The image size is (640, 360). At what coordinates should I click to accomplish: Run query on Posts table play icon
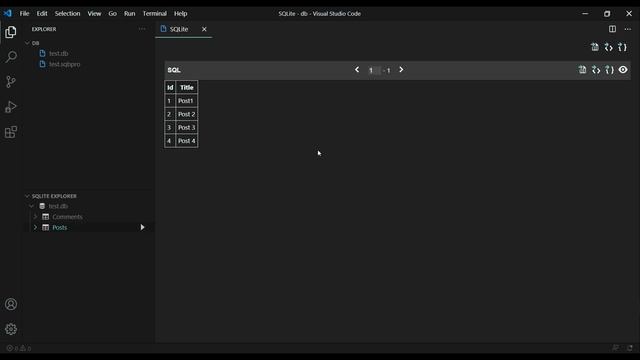tap(142, 227)
